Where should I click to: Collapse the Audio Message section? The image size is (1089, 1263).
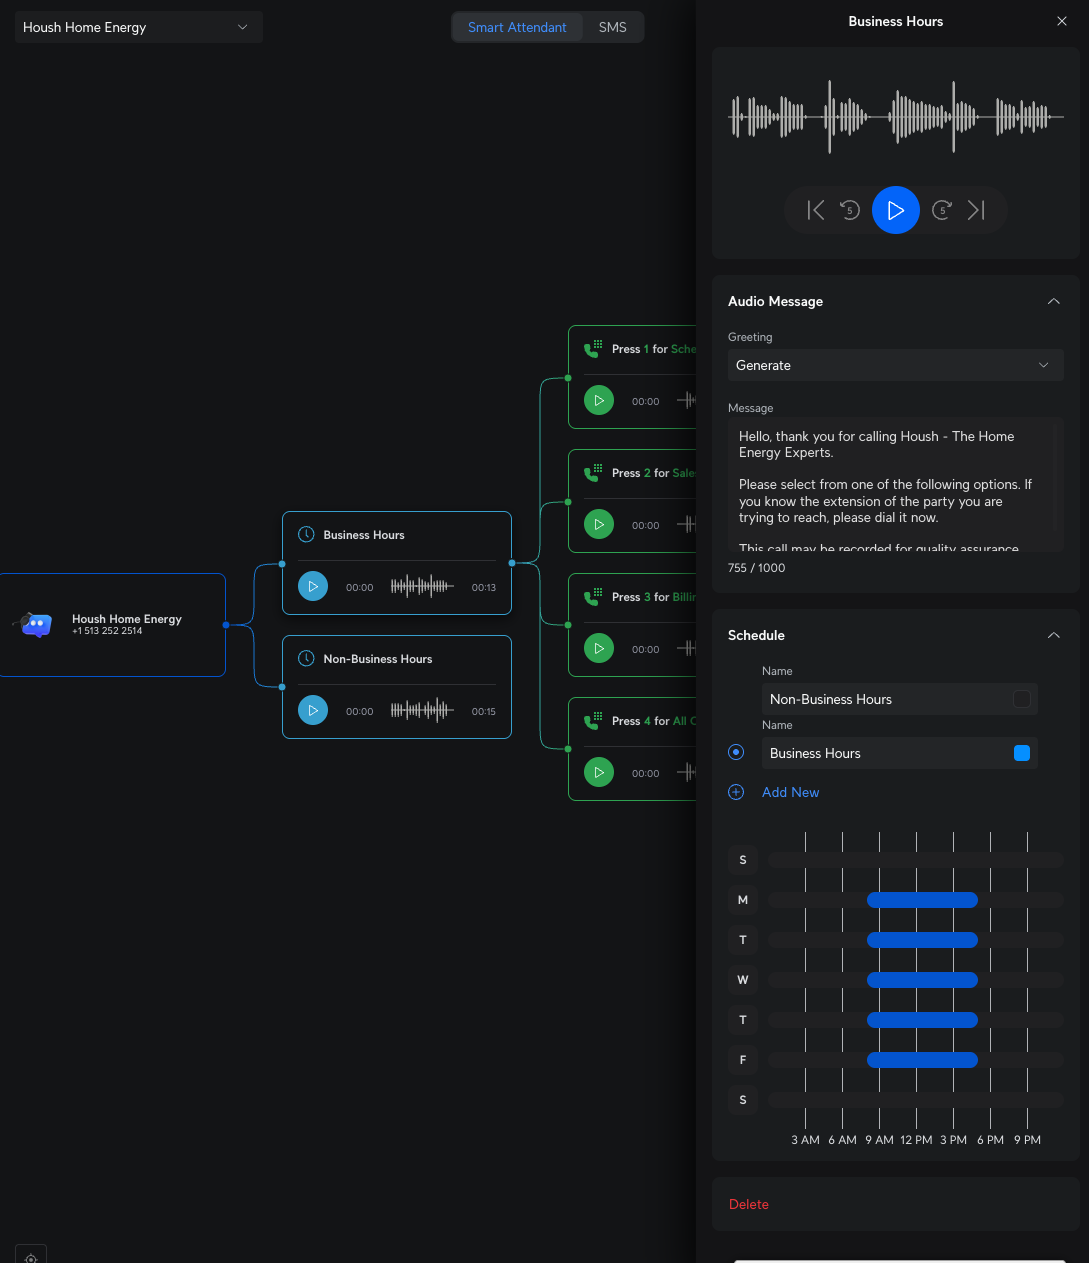(x=1053, y=301)
